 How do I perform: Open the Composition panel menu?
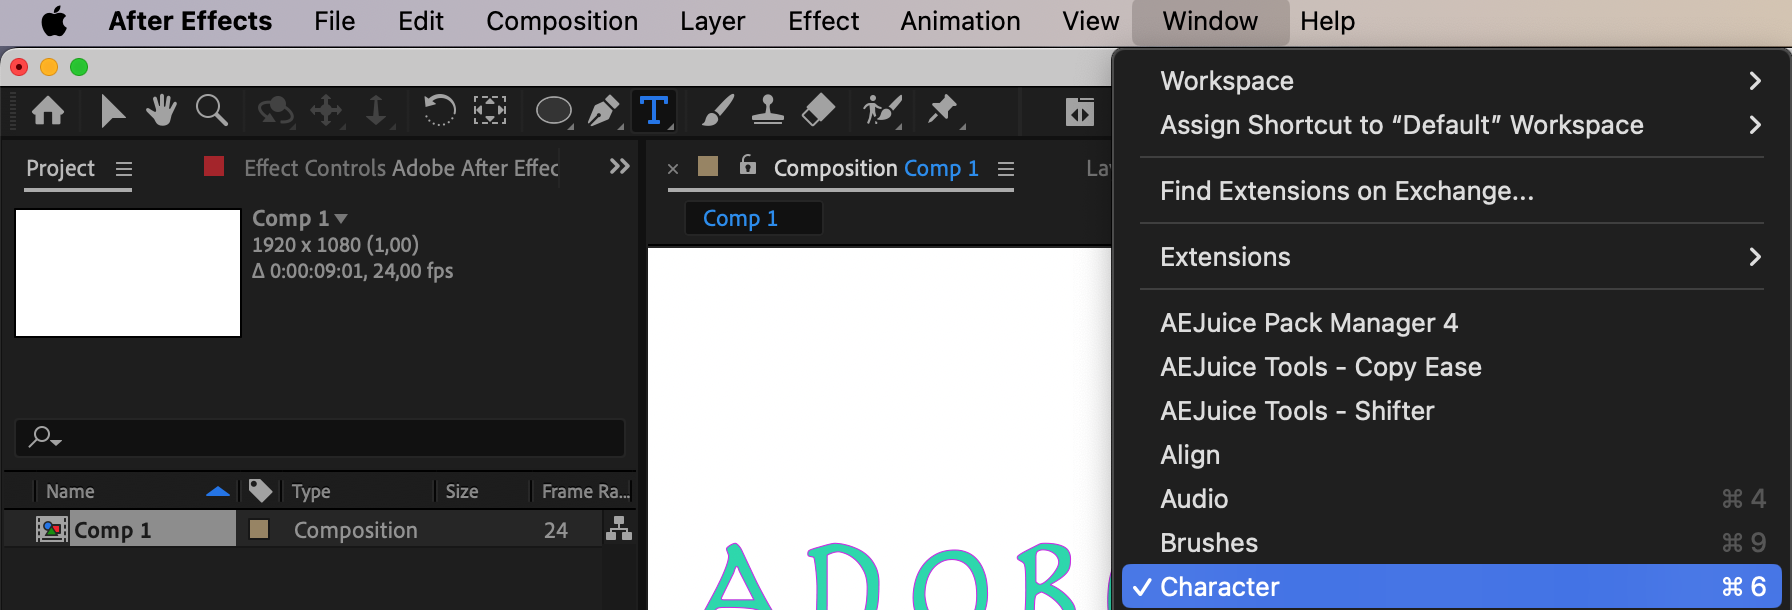(1006, 169)
